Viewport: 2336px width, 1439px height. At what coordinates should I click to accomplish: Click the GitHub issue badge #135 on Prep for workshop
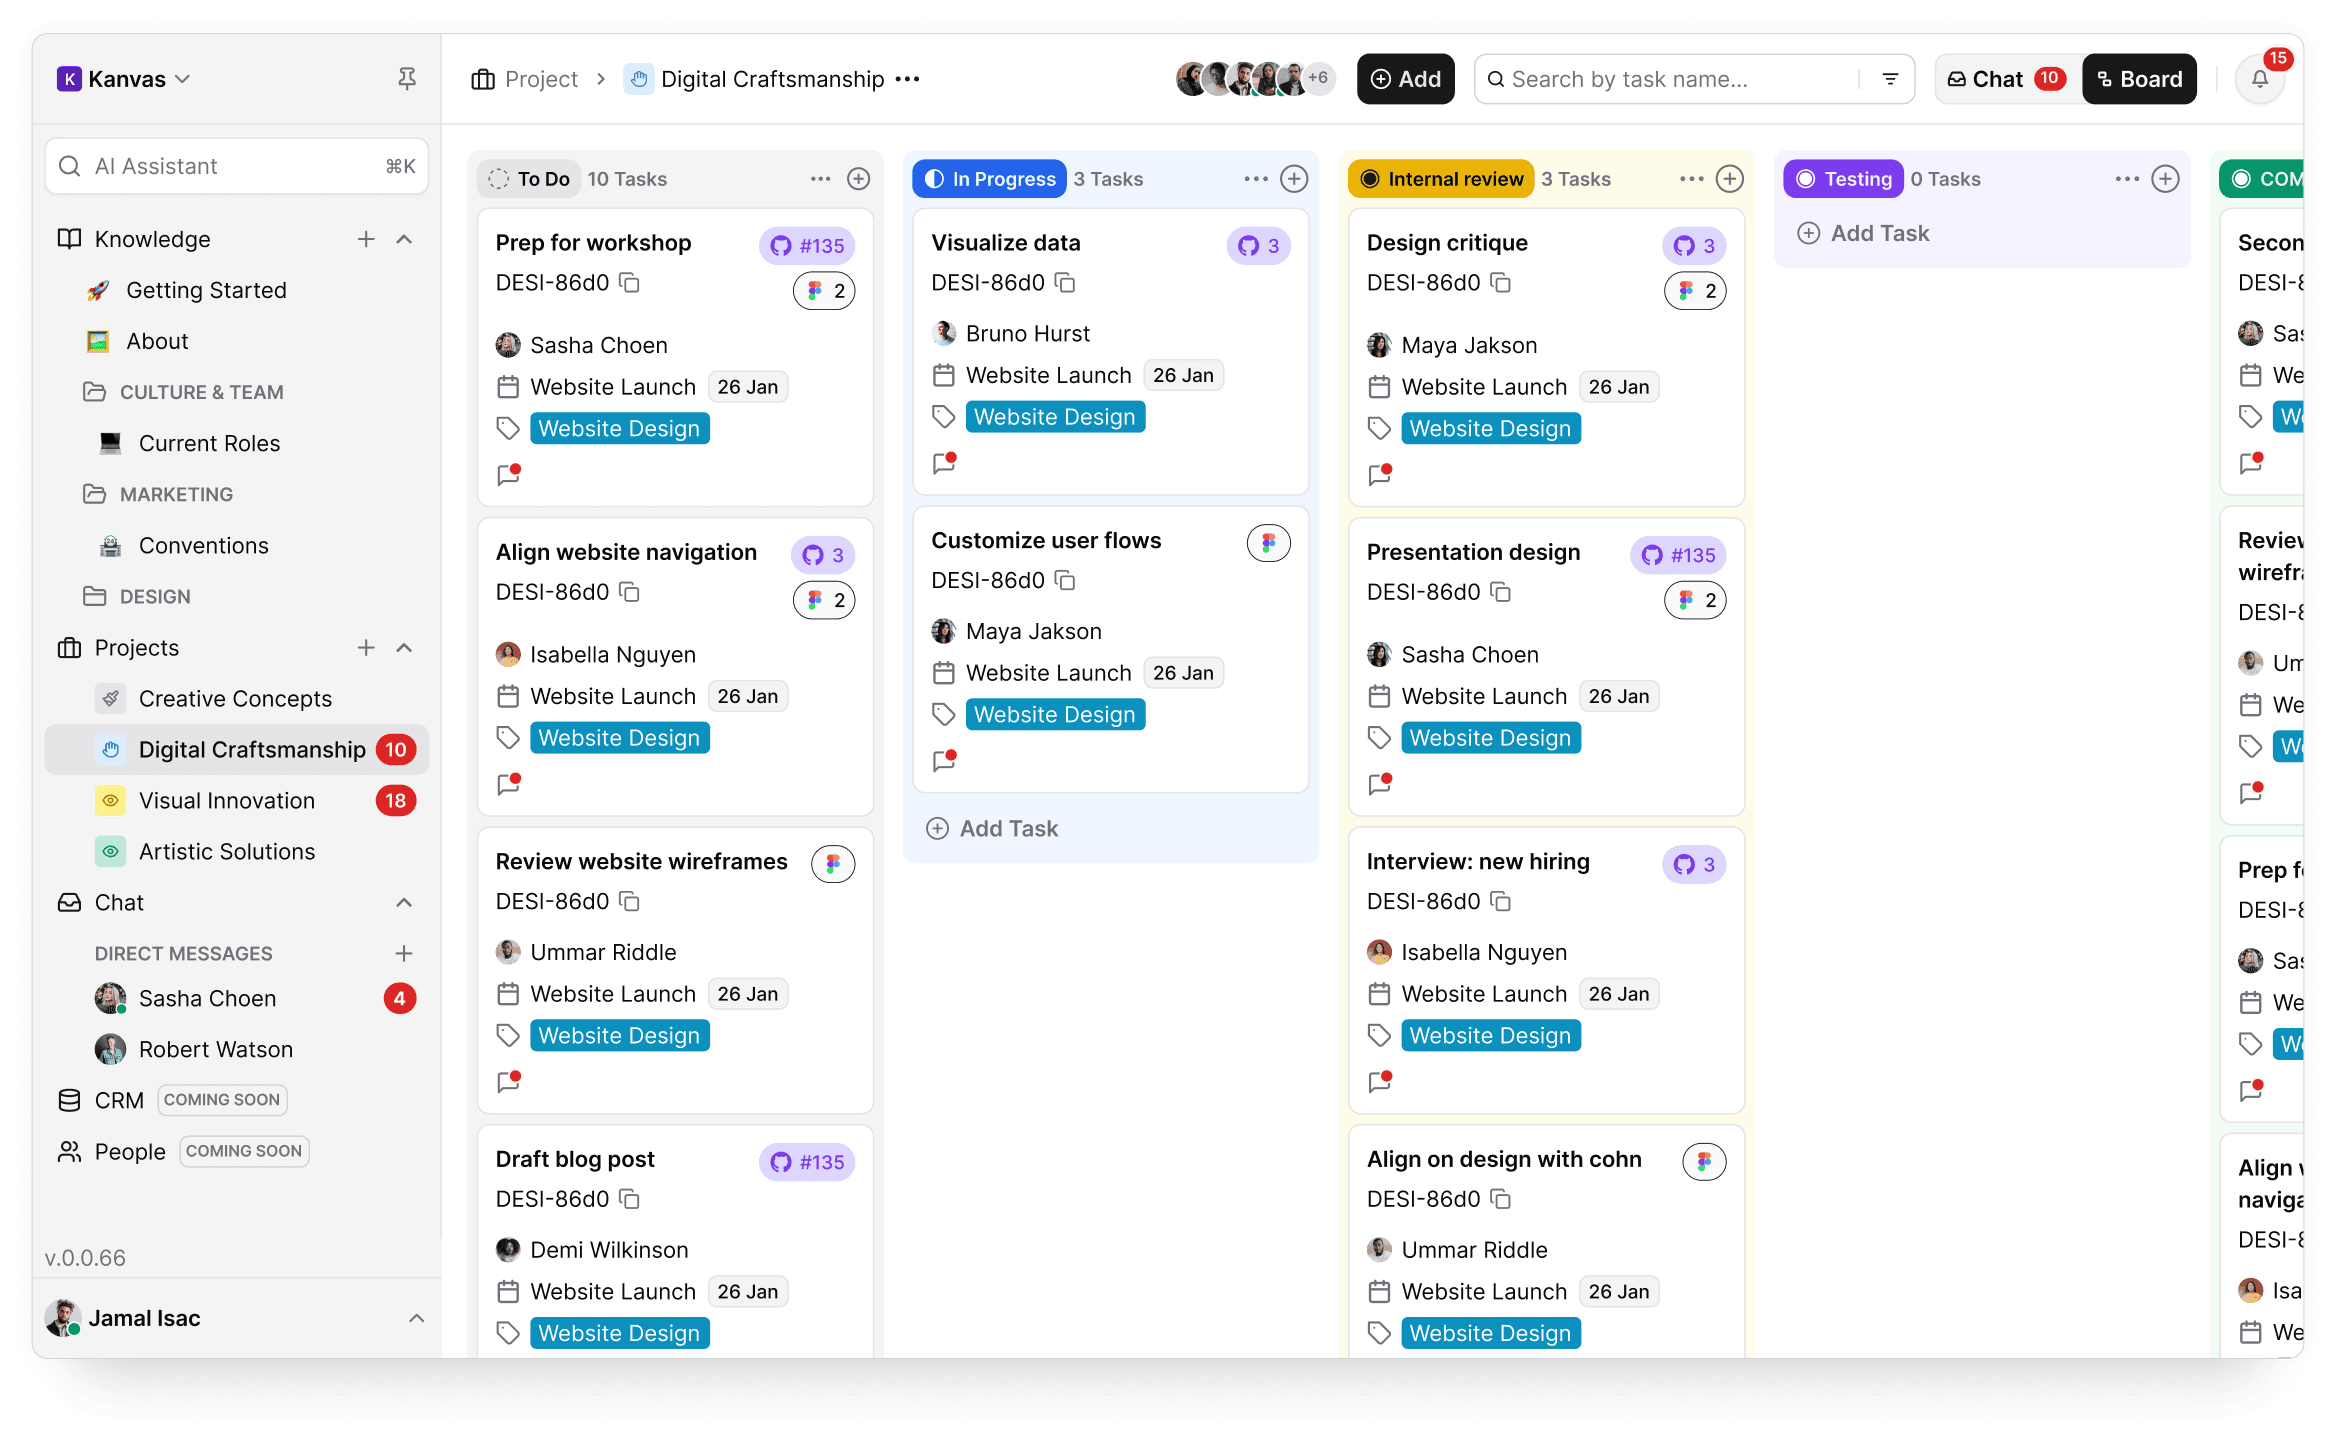(807, 245)
